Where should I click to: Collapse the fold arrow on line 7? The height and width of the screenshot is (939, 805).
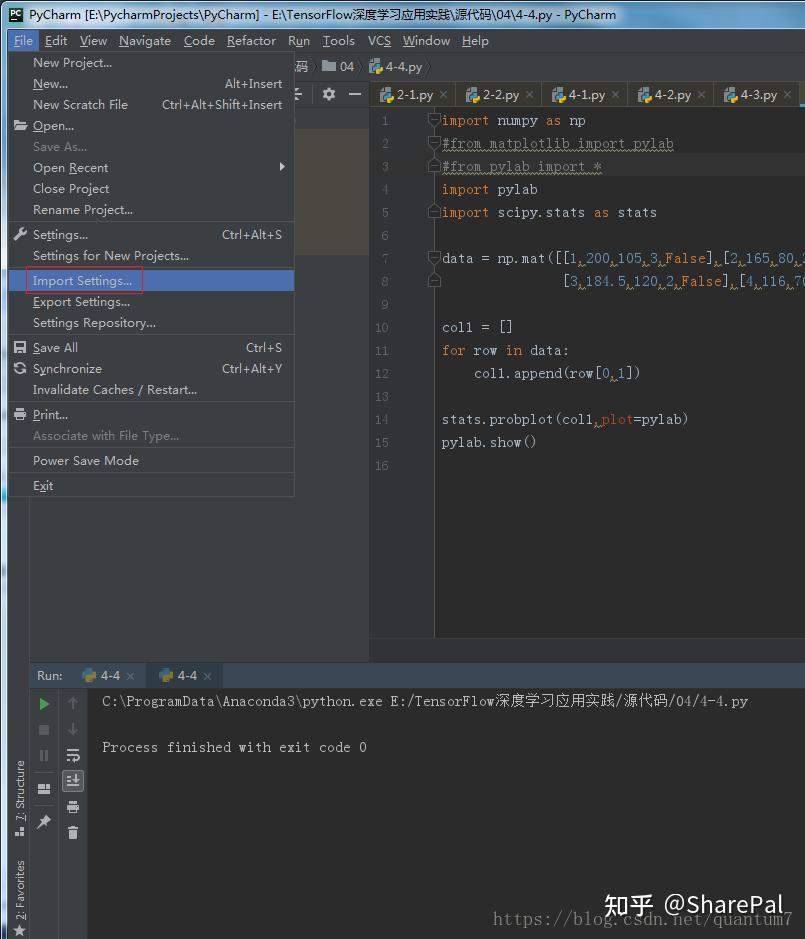point(433,257)
